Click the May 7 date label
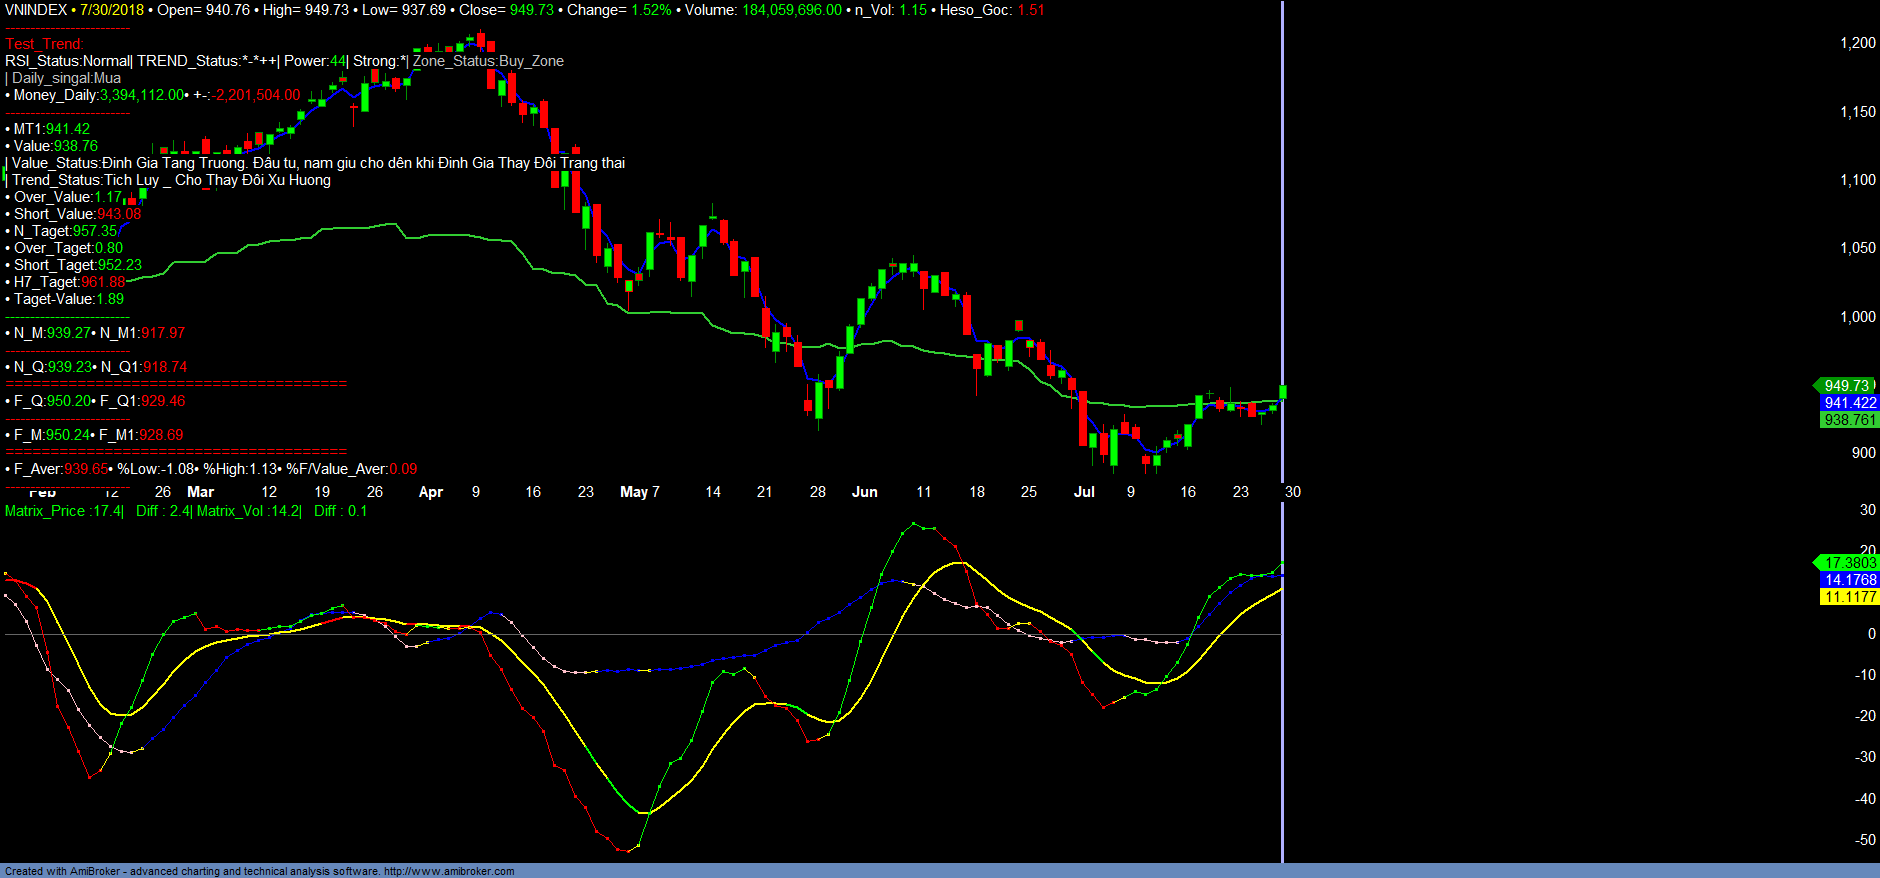The width and height of the screenshot is (1880, 878). [639, 492]
